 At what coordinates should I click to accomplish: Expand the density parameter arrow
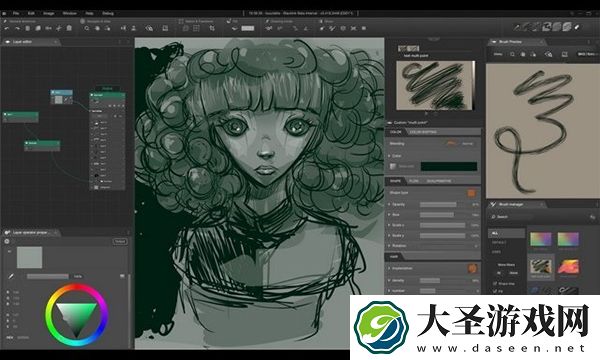[390, 280]
